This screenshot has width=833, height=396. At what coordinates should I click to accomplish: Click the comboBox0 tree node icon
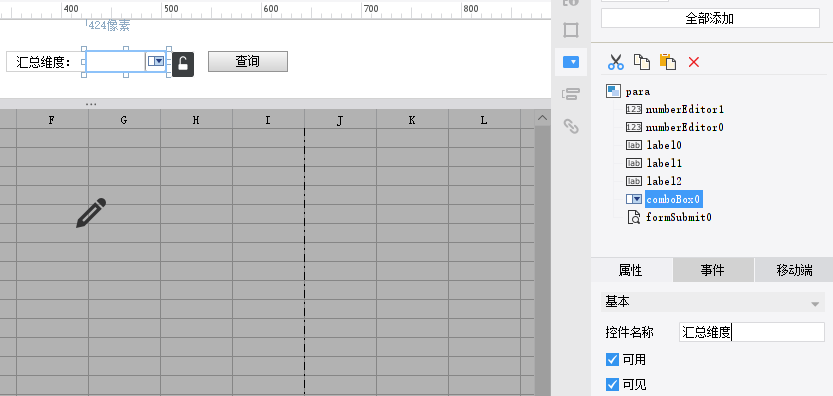click(x=634, y=199)
